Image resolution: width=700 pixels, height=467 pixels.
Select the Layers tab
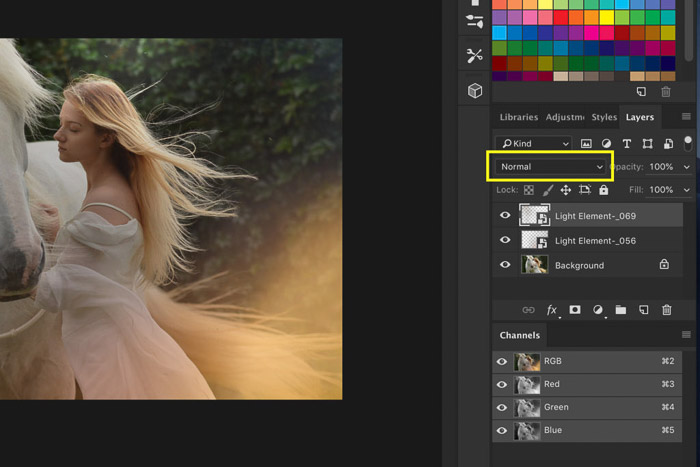pos(640,117)
